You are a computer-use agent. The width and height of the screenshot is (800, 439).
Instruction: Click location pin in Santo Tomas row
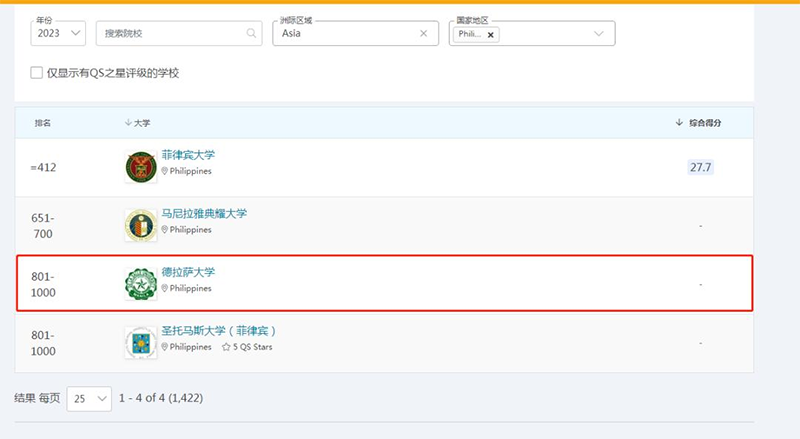click(165, 347)
